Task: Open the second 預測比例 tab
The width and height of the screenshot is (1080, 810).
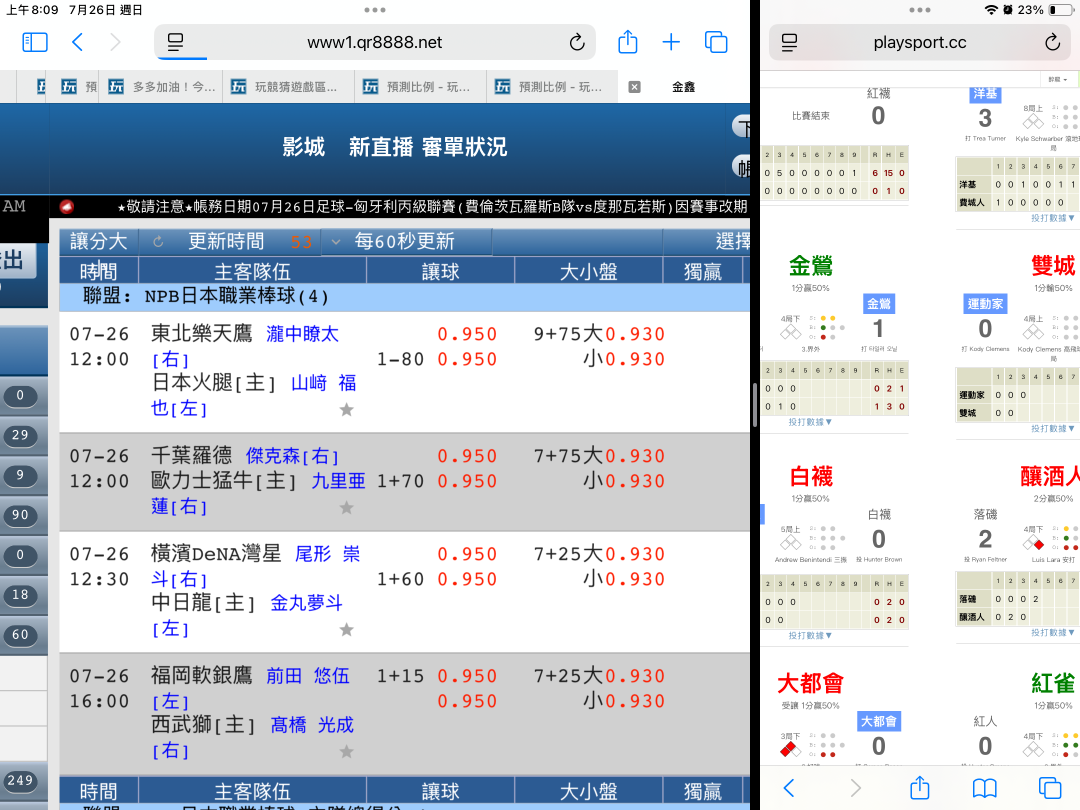Action: (x=552, y=87)
